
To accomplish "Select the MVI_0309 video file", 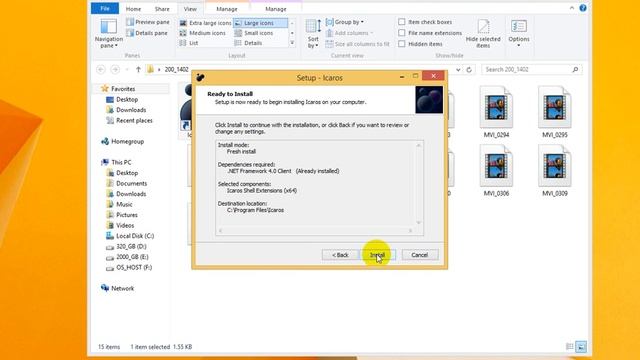I will [555, 171].
